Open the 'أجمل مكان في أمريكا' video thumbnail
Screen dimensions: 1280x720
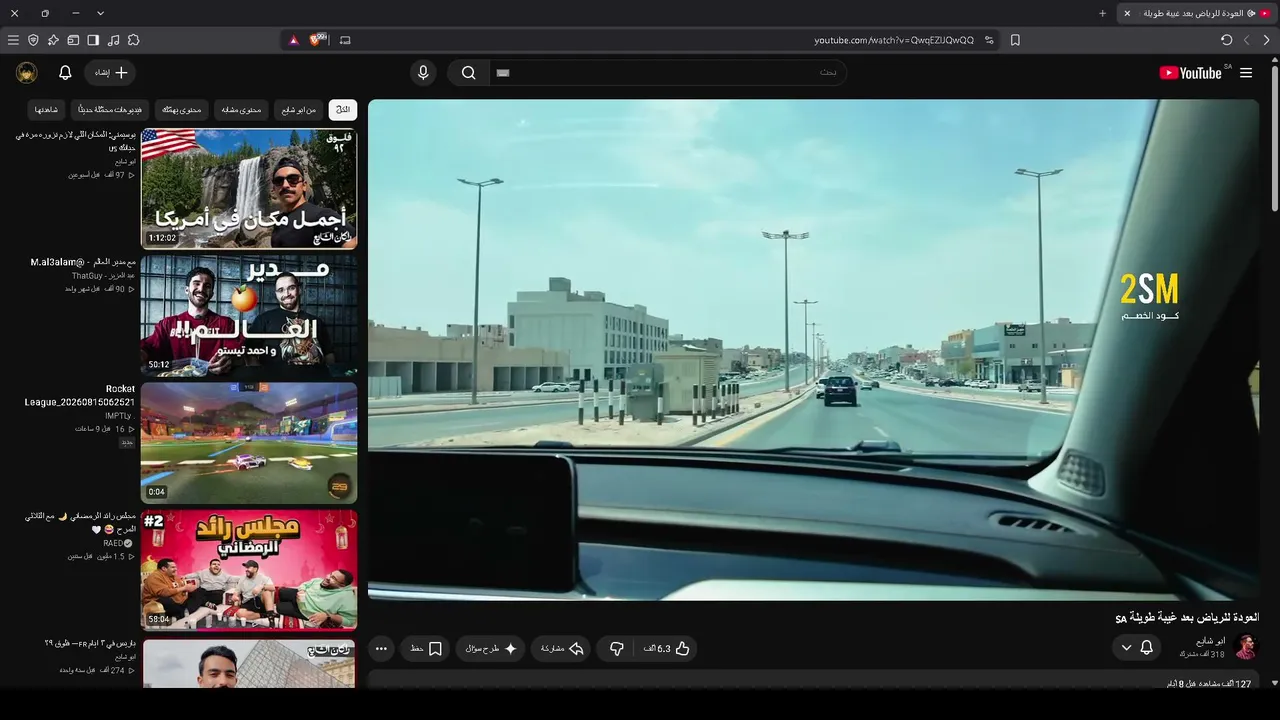click(249, 188)
